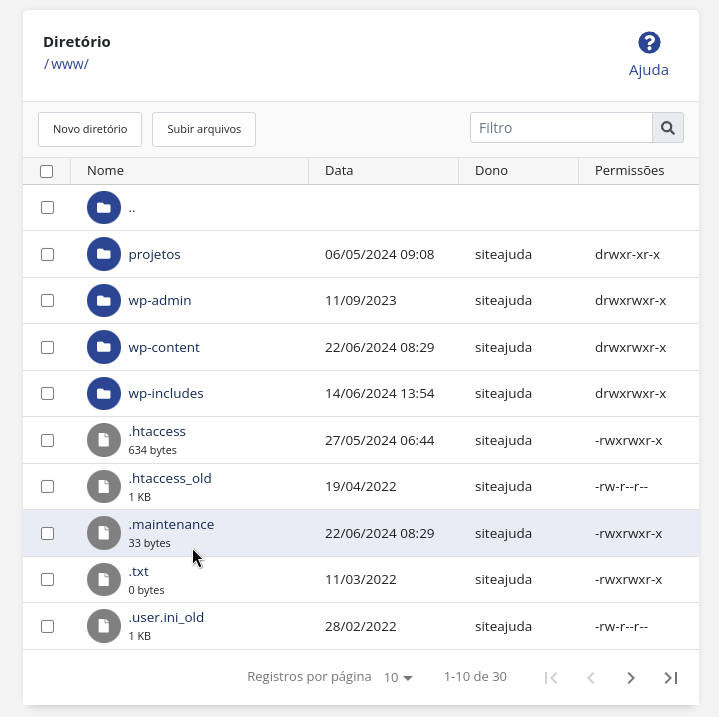Screen dimensions: 719x717
Task: Click the .txt file icon
Action: coord(104,579)
